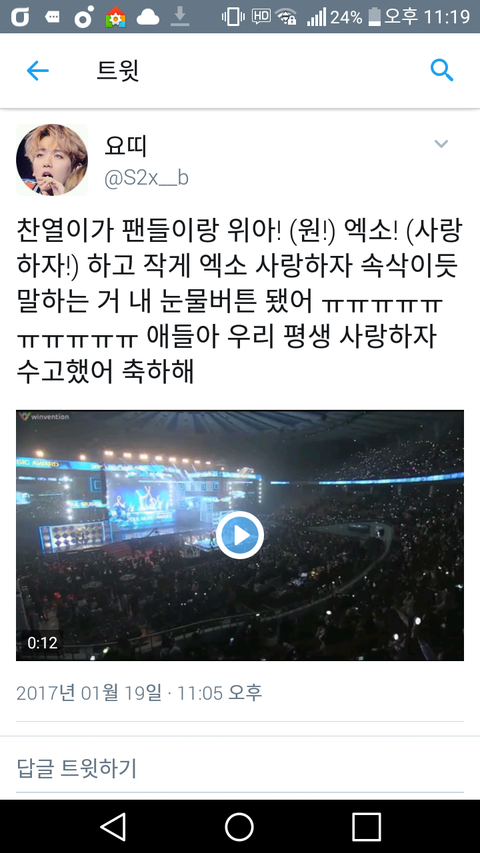Image resolution: width=480 pixels, height=853 pixels.
Task: Tap the Wi-Fi status icon
Action: coord(286,17)
